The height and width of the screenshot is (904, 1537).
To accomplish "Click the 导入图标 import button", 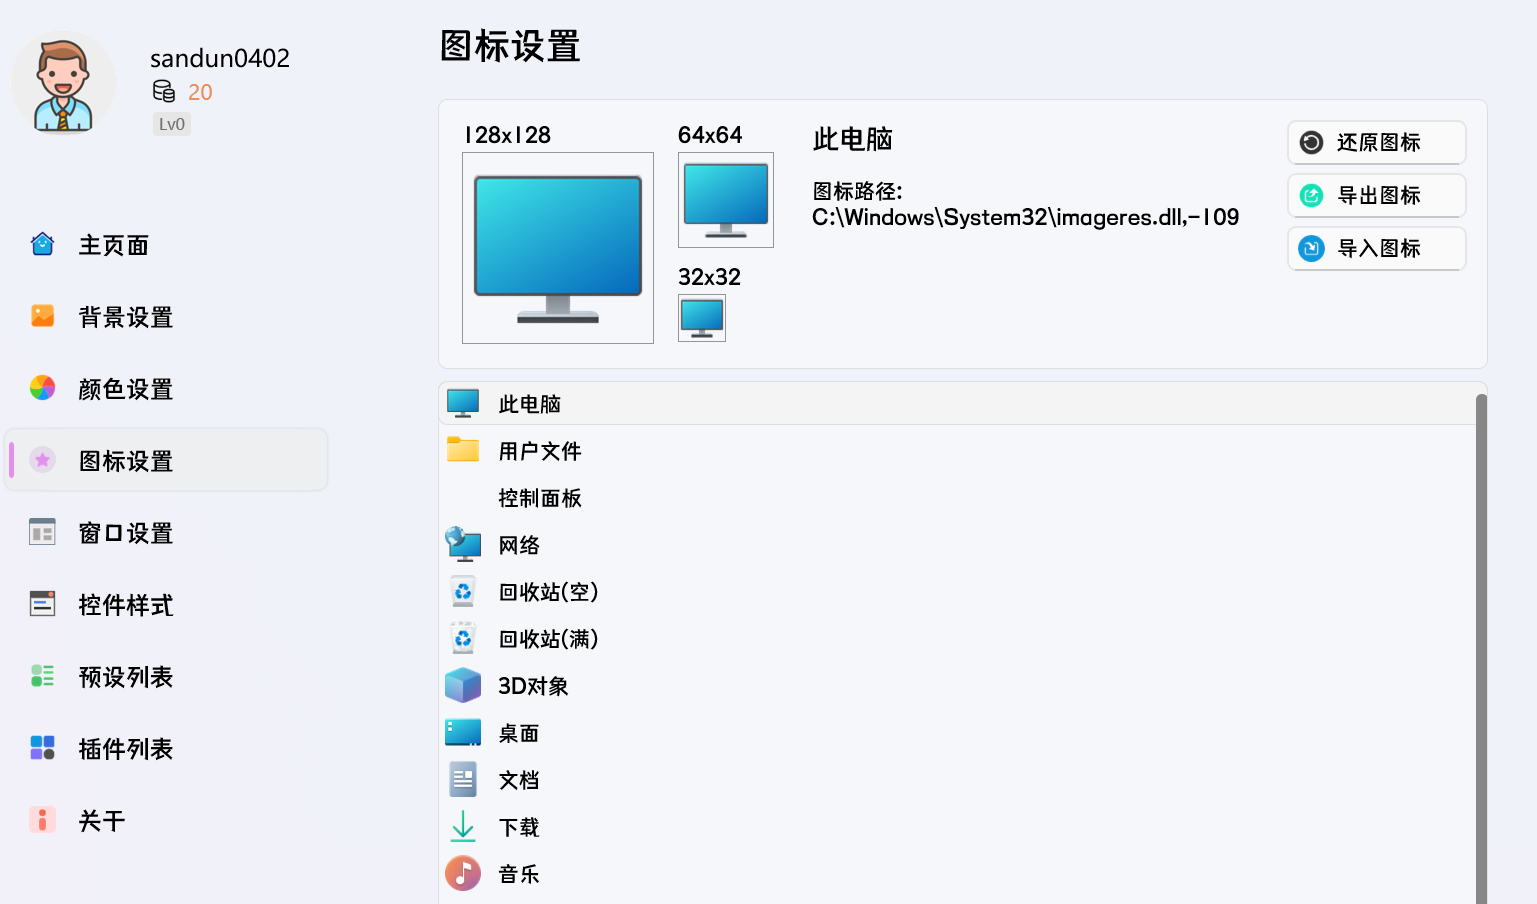I will (1377, 248).
